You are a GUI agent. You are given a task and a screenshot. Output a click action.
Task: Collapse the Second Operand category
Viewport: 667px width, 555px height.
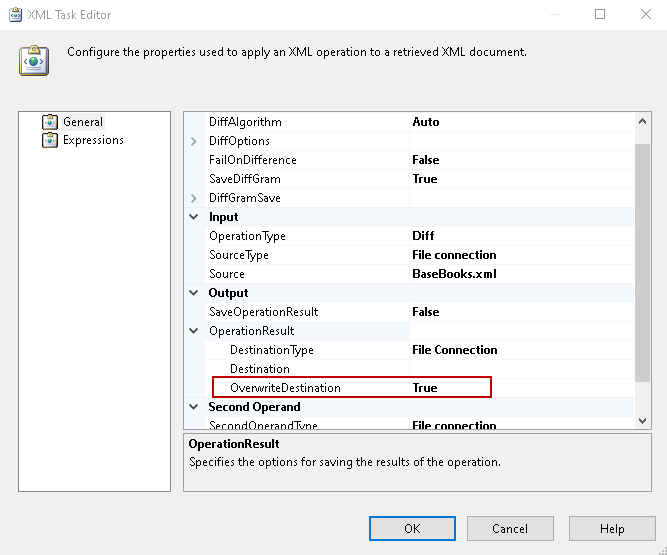tap(194, 407)
